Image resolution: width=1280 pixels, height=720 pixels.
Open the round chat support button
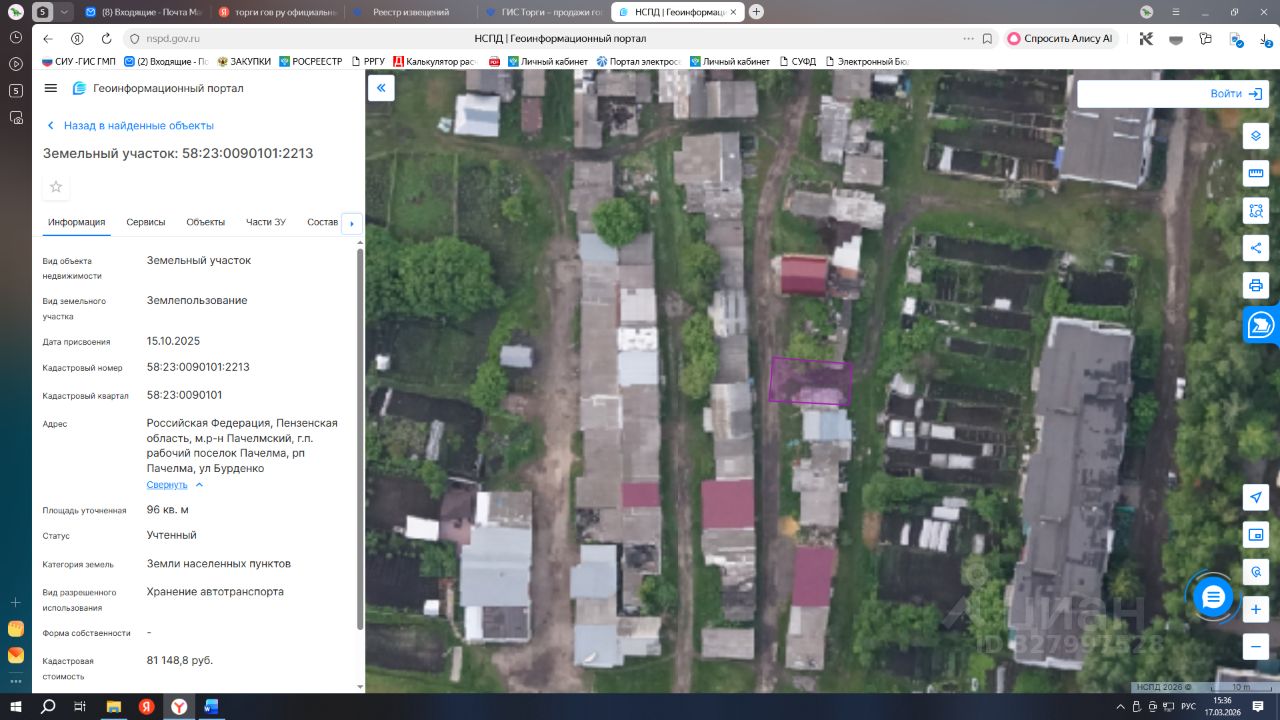pos(1213,598)
